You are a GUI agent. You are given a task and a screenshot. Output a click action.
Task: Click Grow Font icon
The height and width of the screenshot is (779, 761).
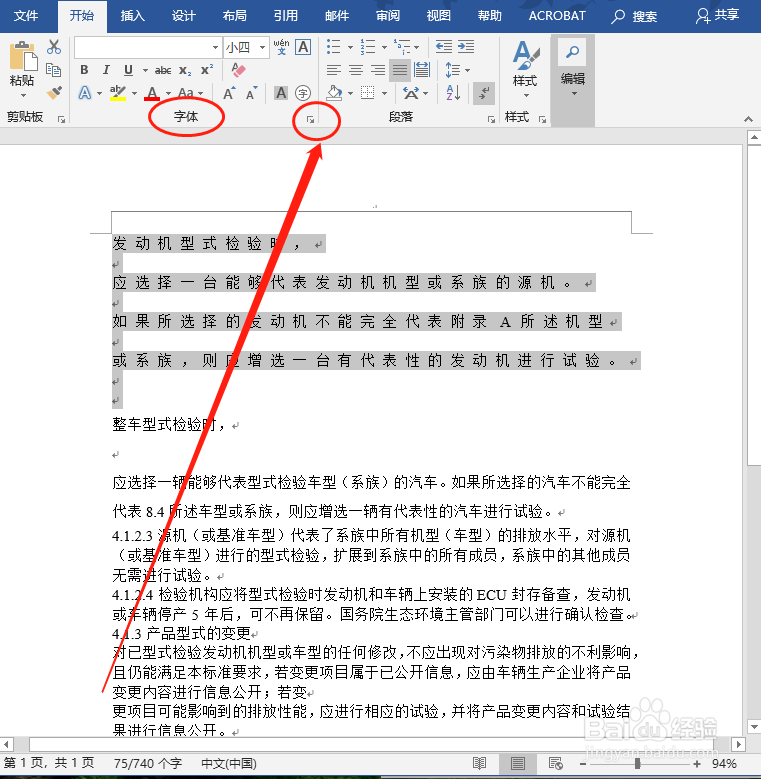point(229,93)
